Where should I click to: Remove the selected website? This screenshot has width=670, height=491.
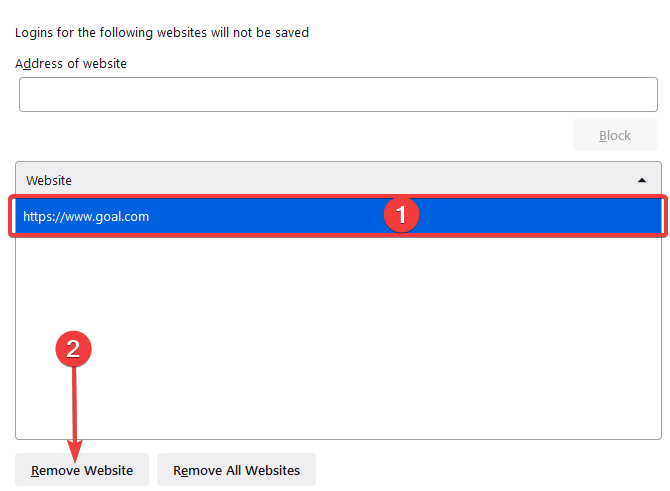point(82,470)
